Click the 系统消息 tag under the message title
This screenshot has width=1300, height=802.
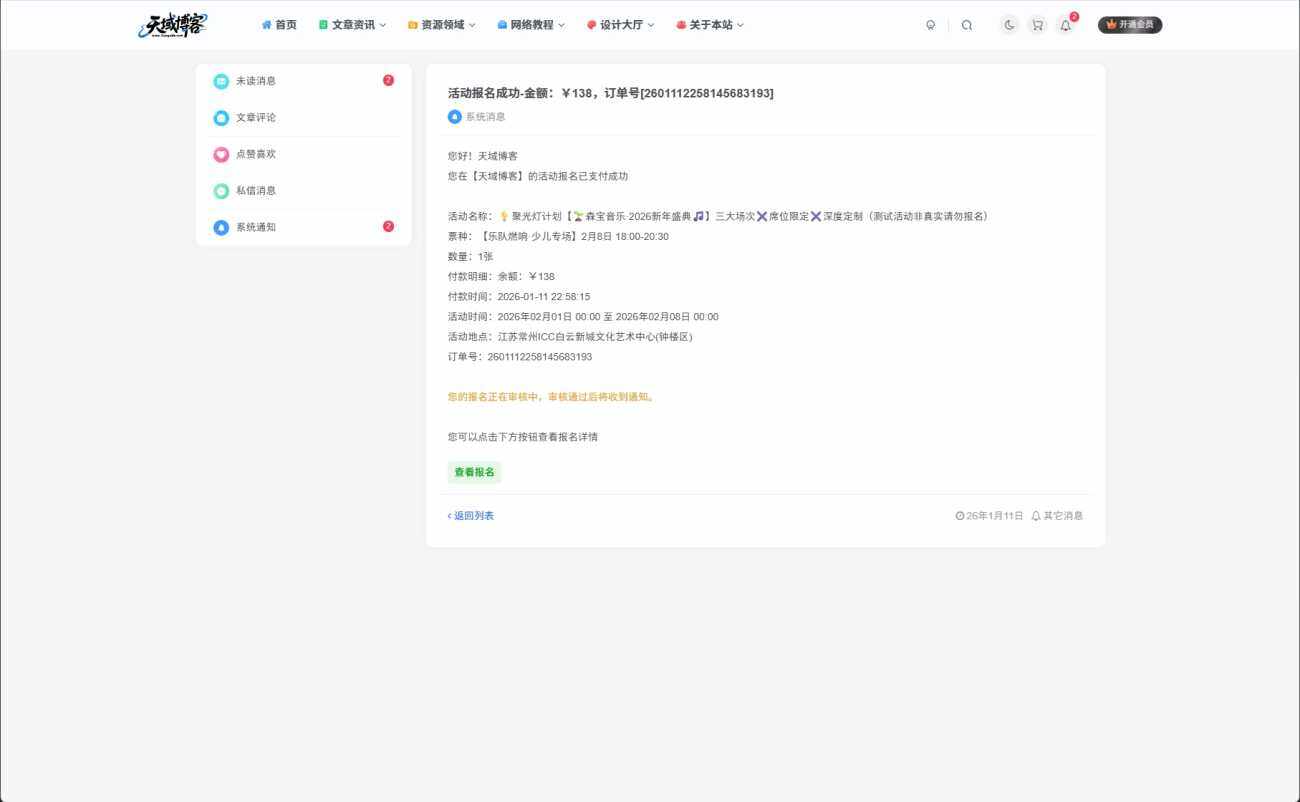click(x=478, y=117)
